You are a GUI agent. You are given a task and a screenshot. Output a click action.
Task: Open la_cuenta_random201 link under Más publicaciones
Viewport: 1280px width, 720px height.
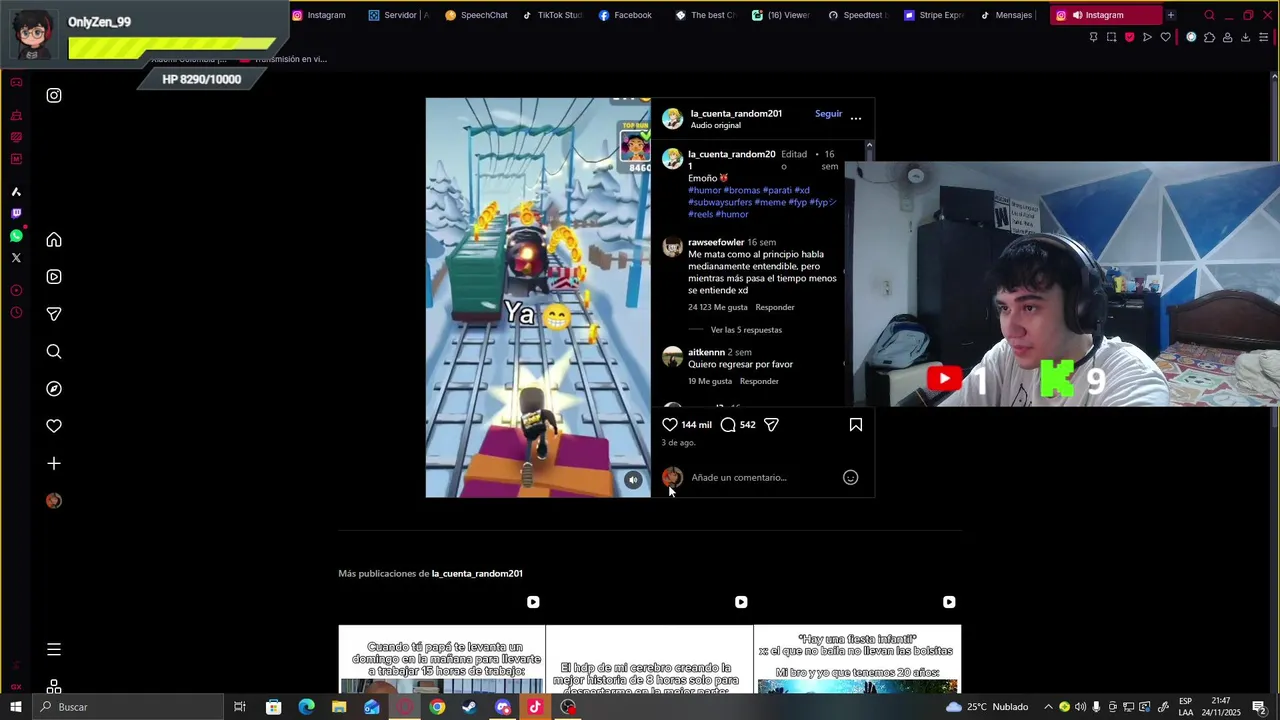477,574
